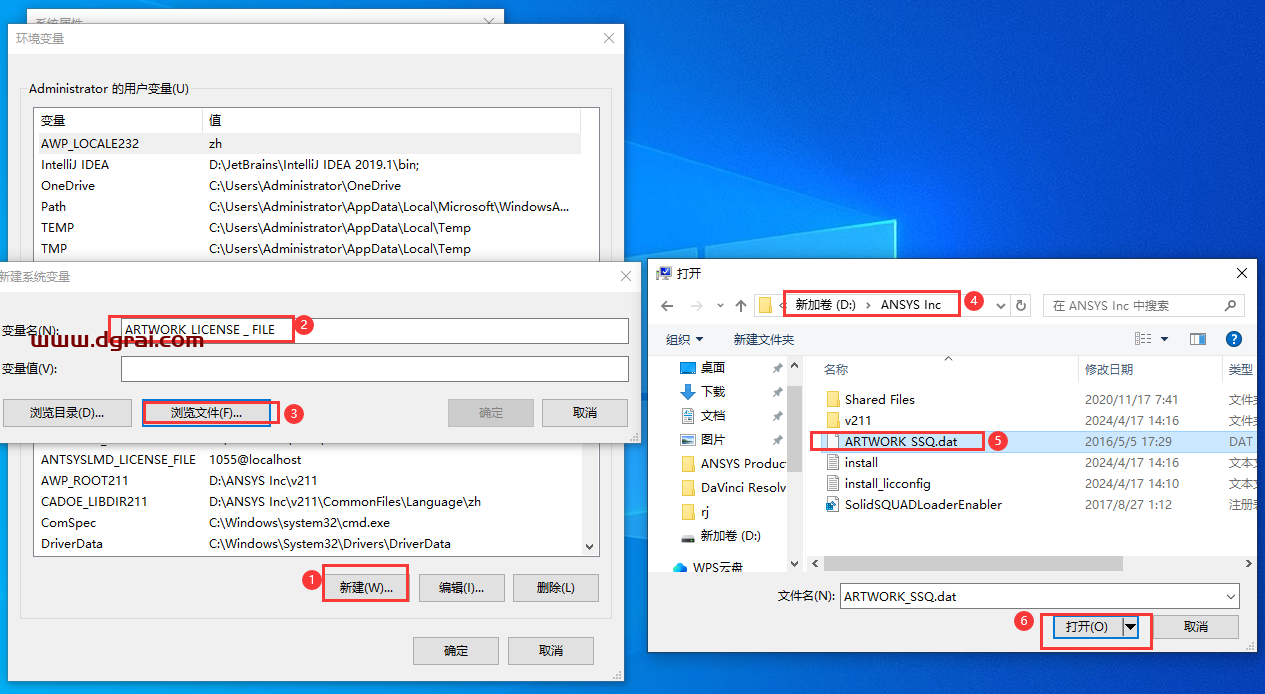Select the DriverData system variable row
Viewport: 1265px width, 694px height.
(x=309, y=543)
